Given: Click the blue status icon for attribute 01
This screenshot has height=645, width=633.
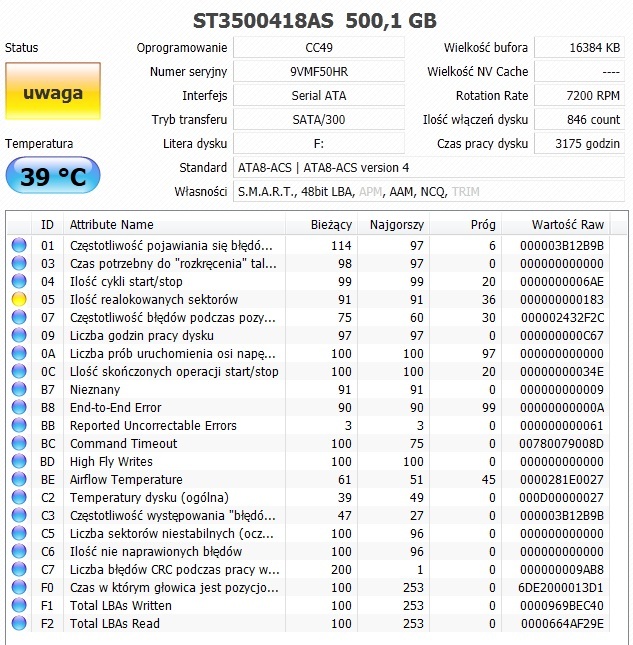Looking at the screenshot, I should [19, 245].
